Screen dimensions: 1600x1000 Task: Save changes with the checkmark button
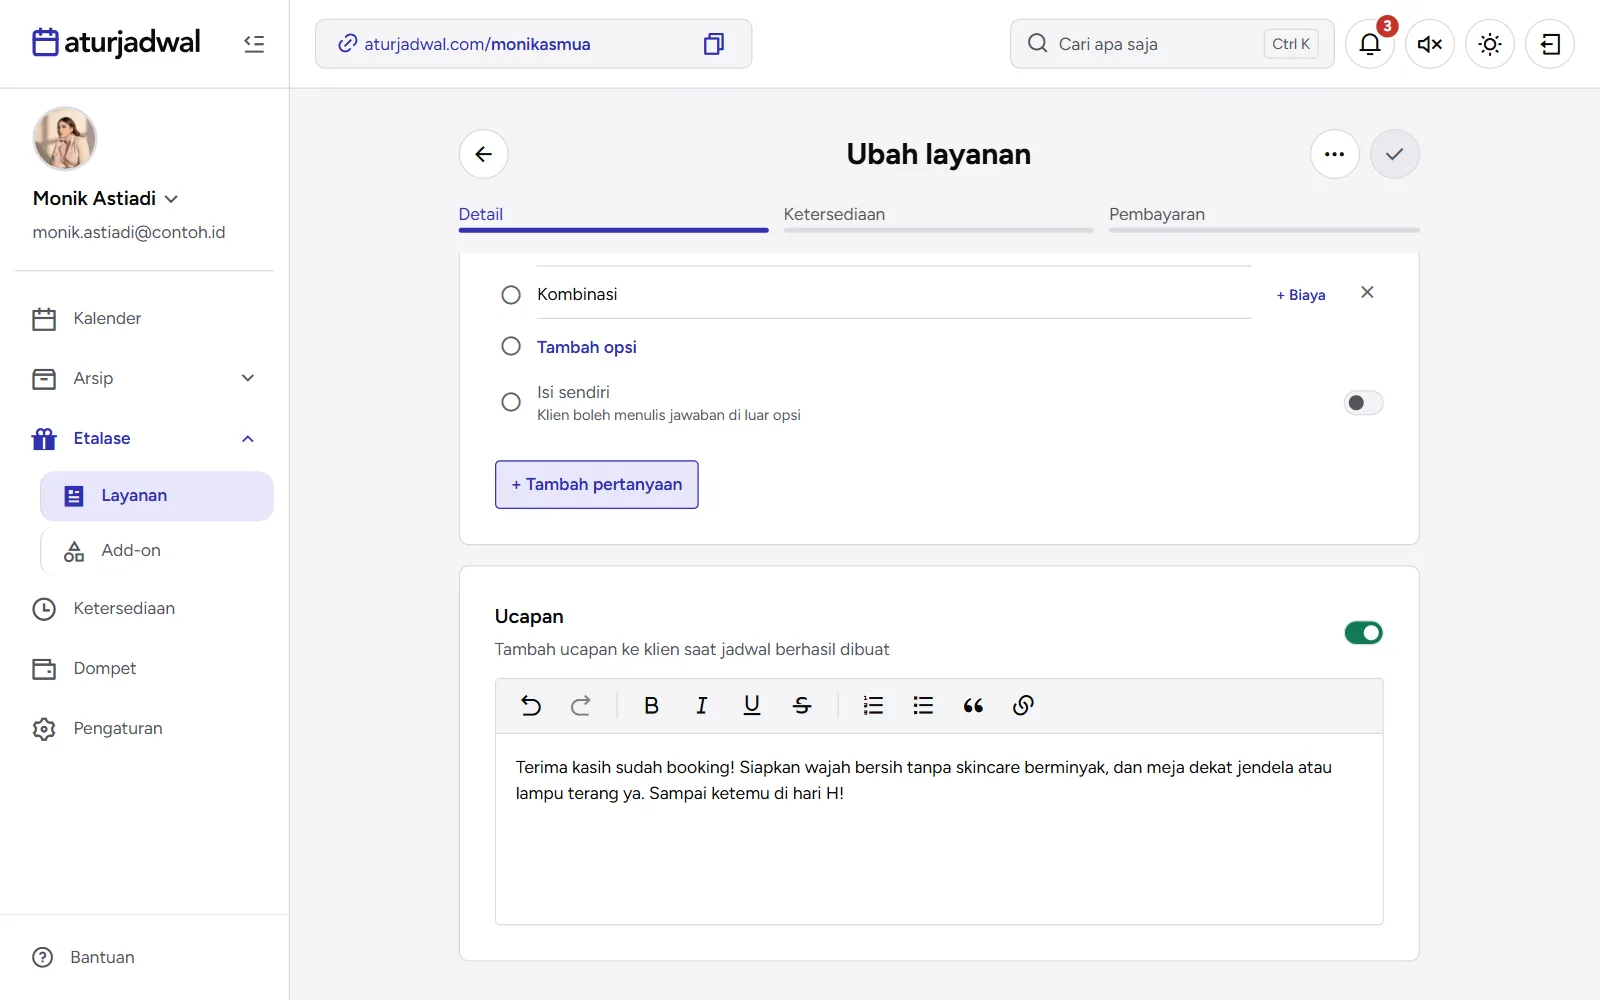[x=1395, y=154]
